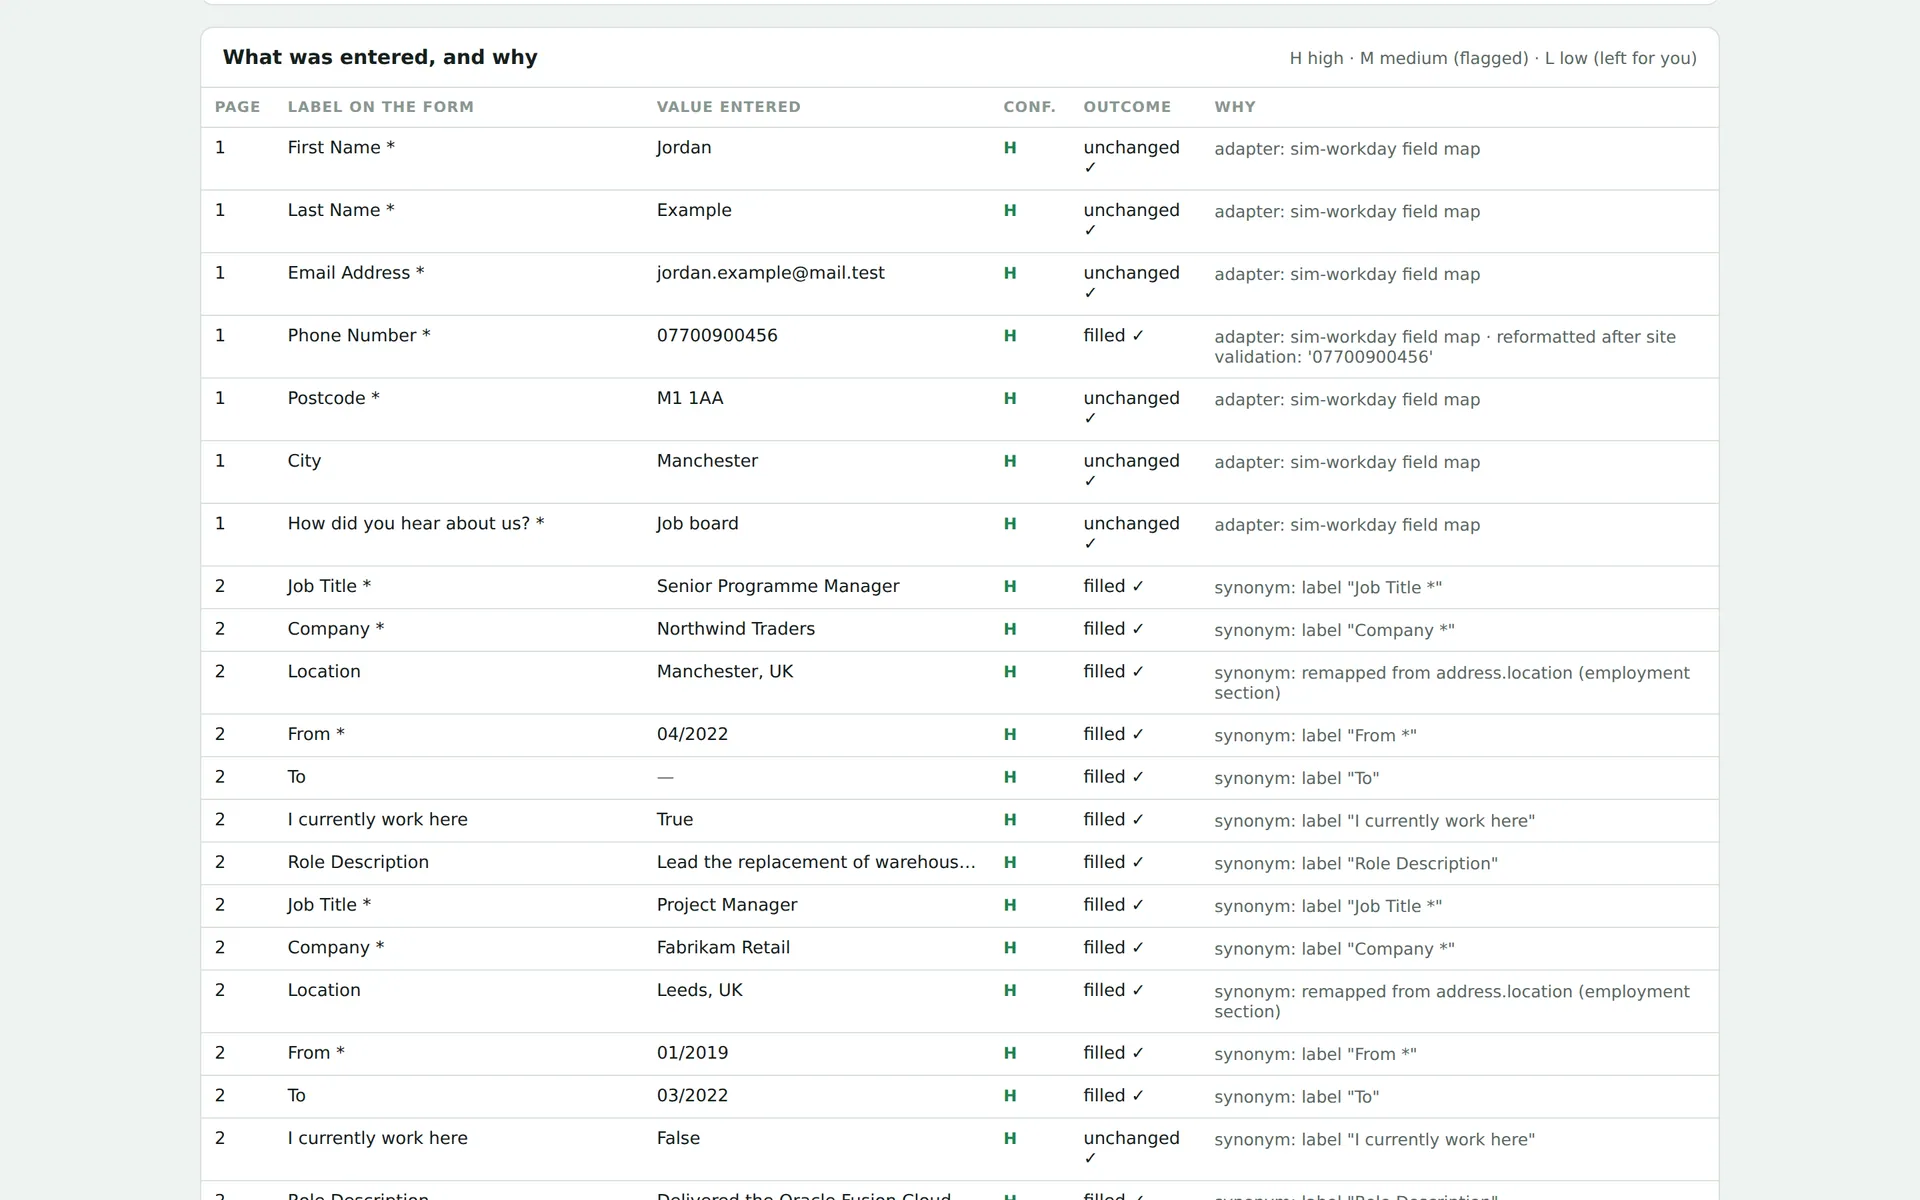This screenshot has width=1920, height=1200.
Task: Click the confidence legend 'H high · M medium (flagged)'
Action: click(1409, 58)
